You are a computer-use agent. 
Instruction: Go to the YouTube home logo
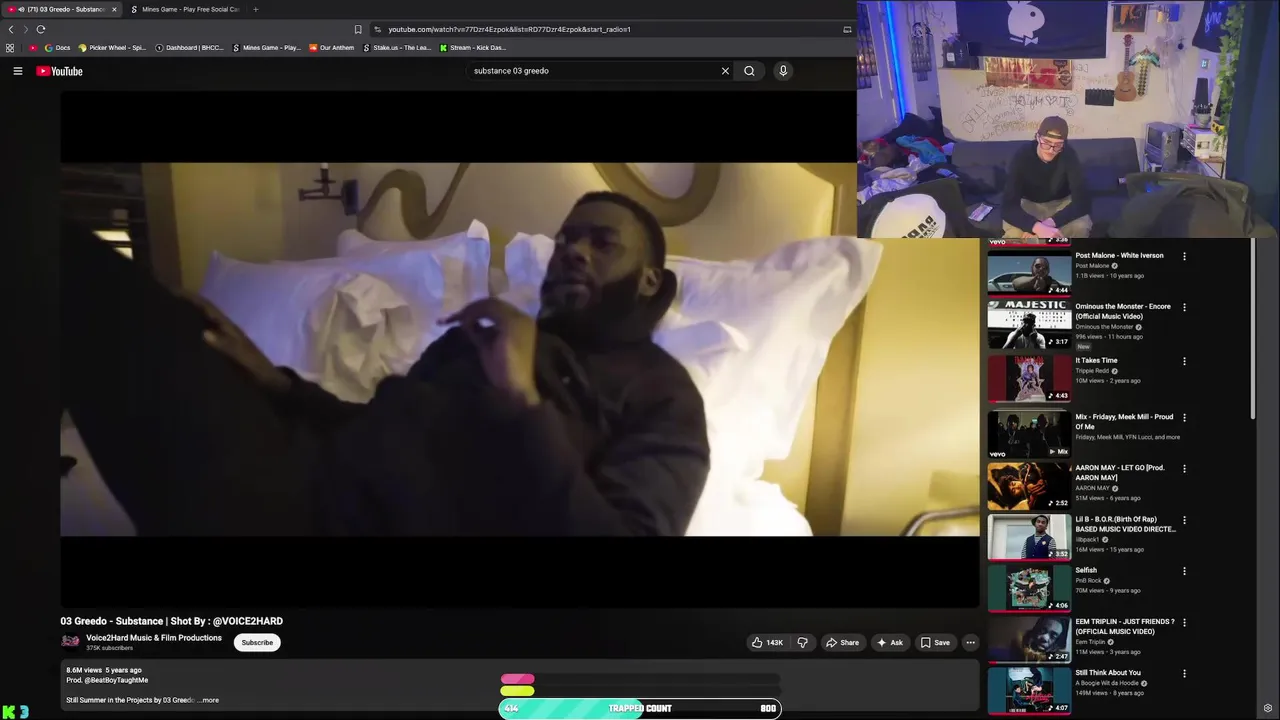point(59,71)
